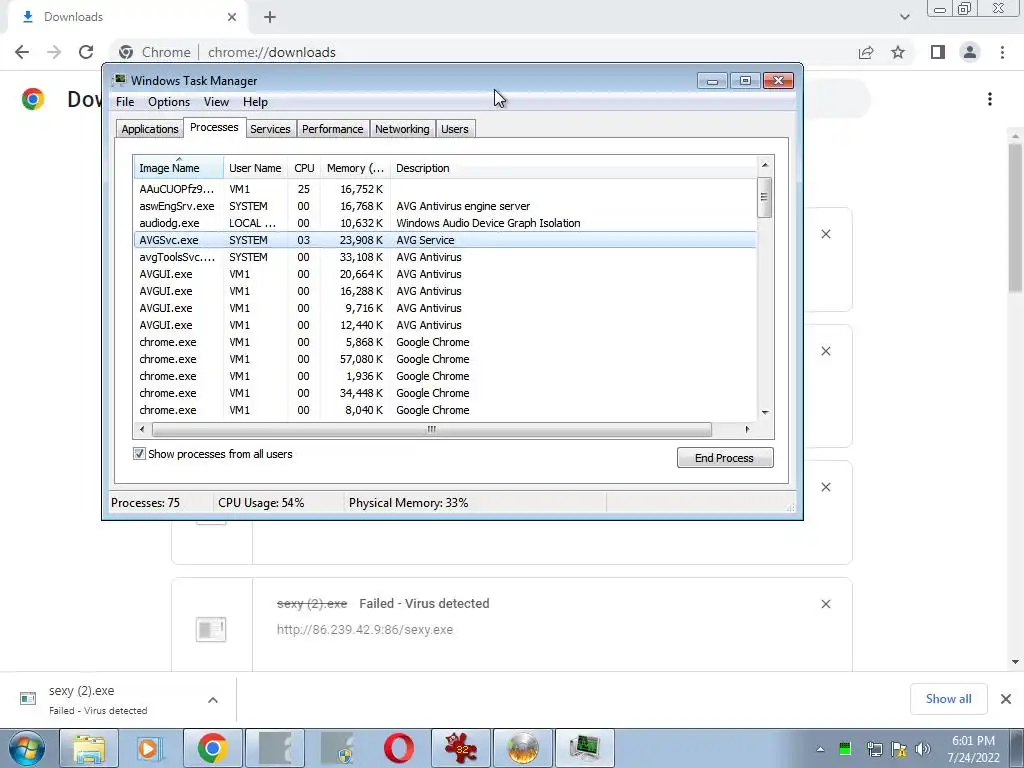Toggle Chrome side panel icon
This screenshot has height=768, width=1024.
[x=938, y=52]
